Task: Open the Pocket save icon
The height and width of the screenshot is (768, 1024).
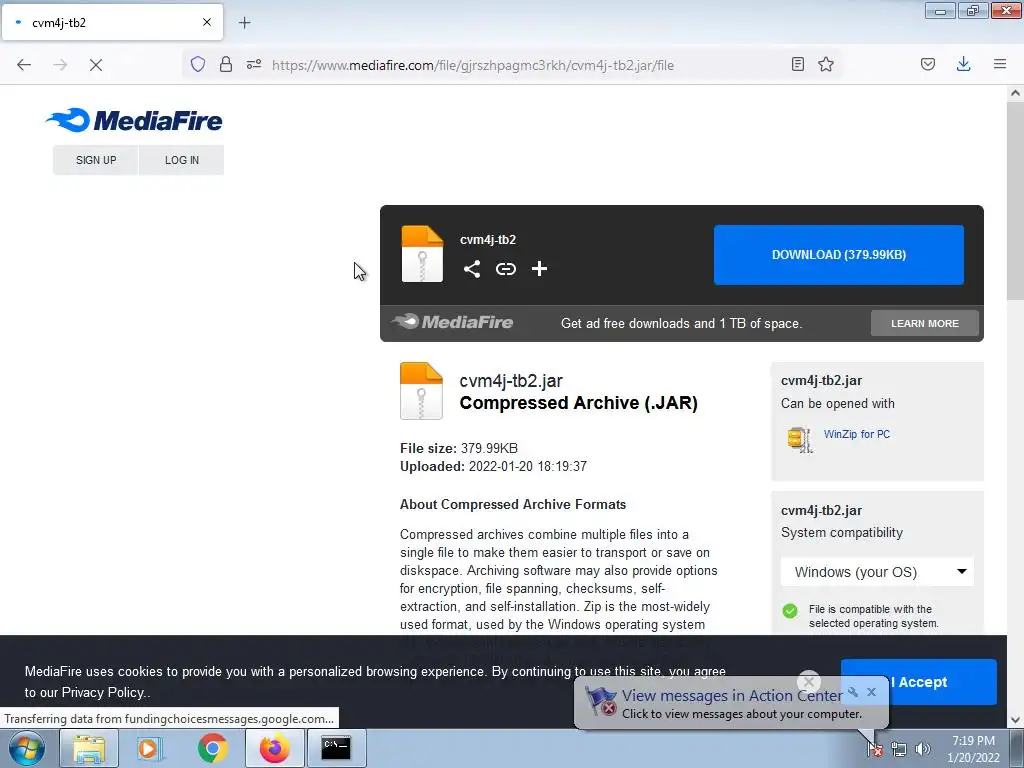Action: (x=928, y=64)
